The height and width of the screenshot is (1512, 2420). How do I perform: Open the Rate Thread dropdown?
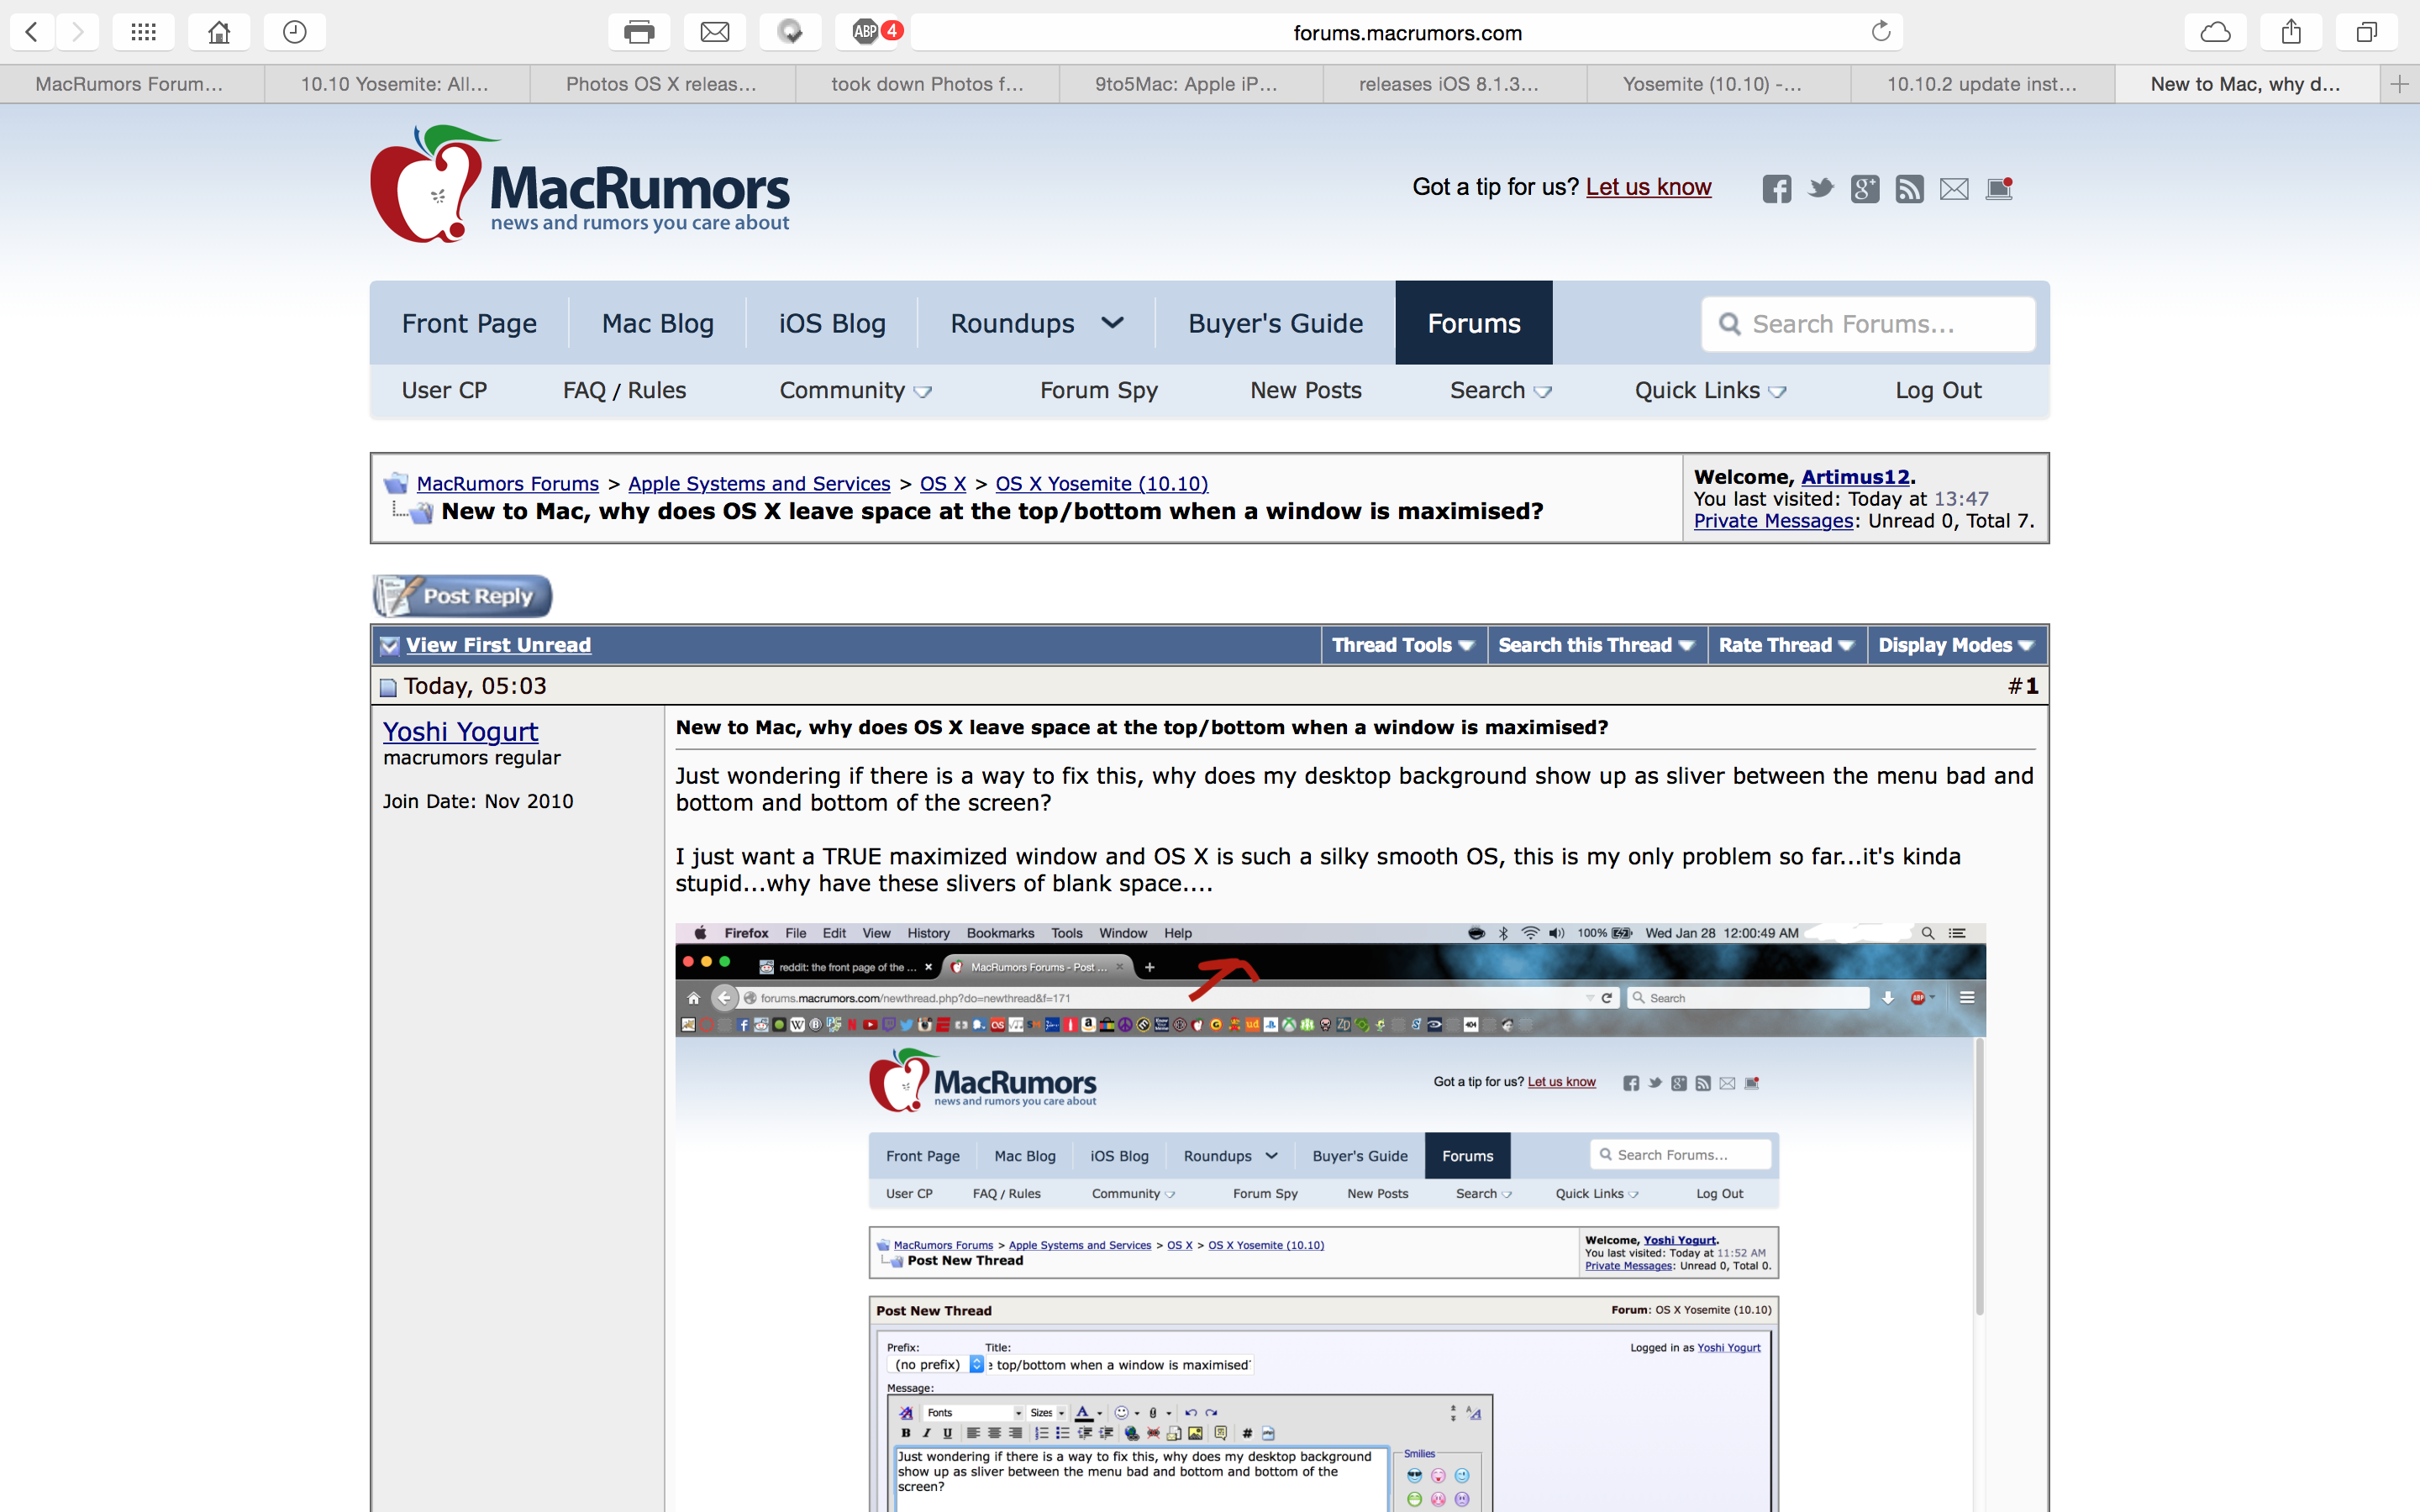[x=1787, y=645]
